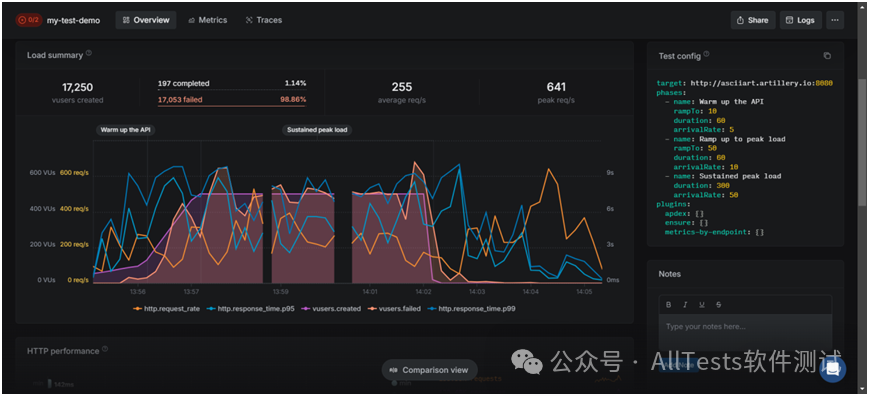
Task: Click the 'metrics-by-endpoint' config line
Action: coord(714,233)
